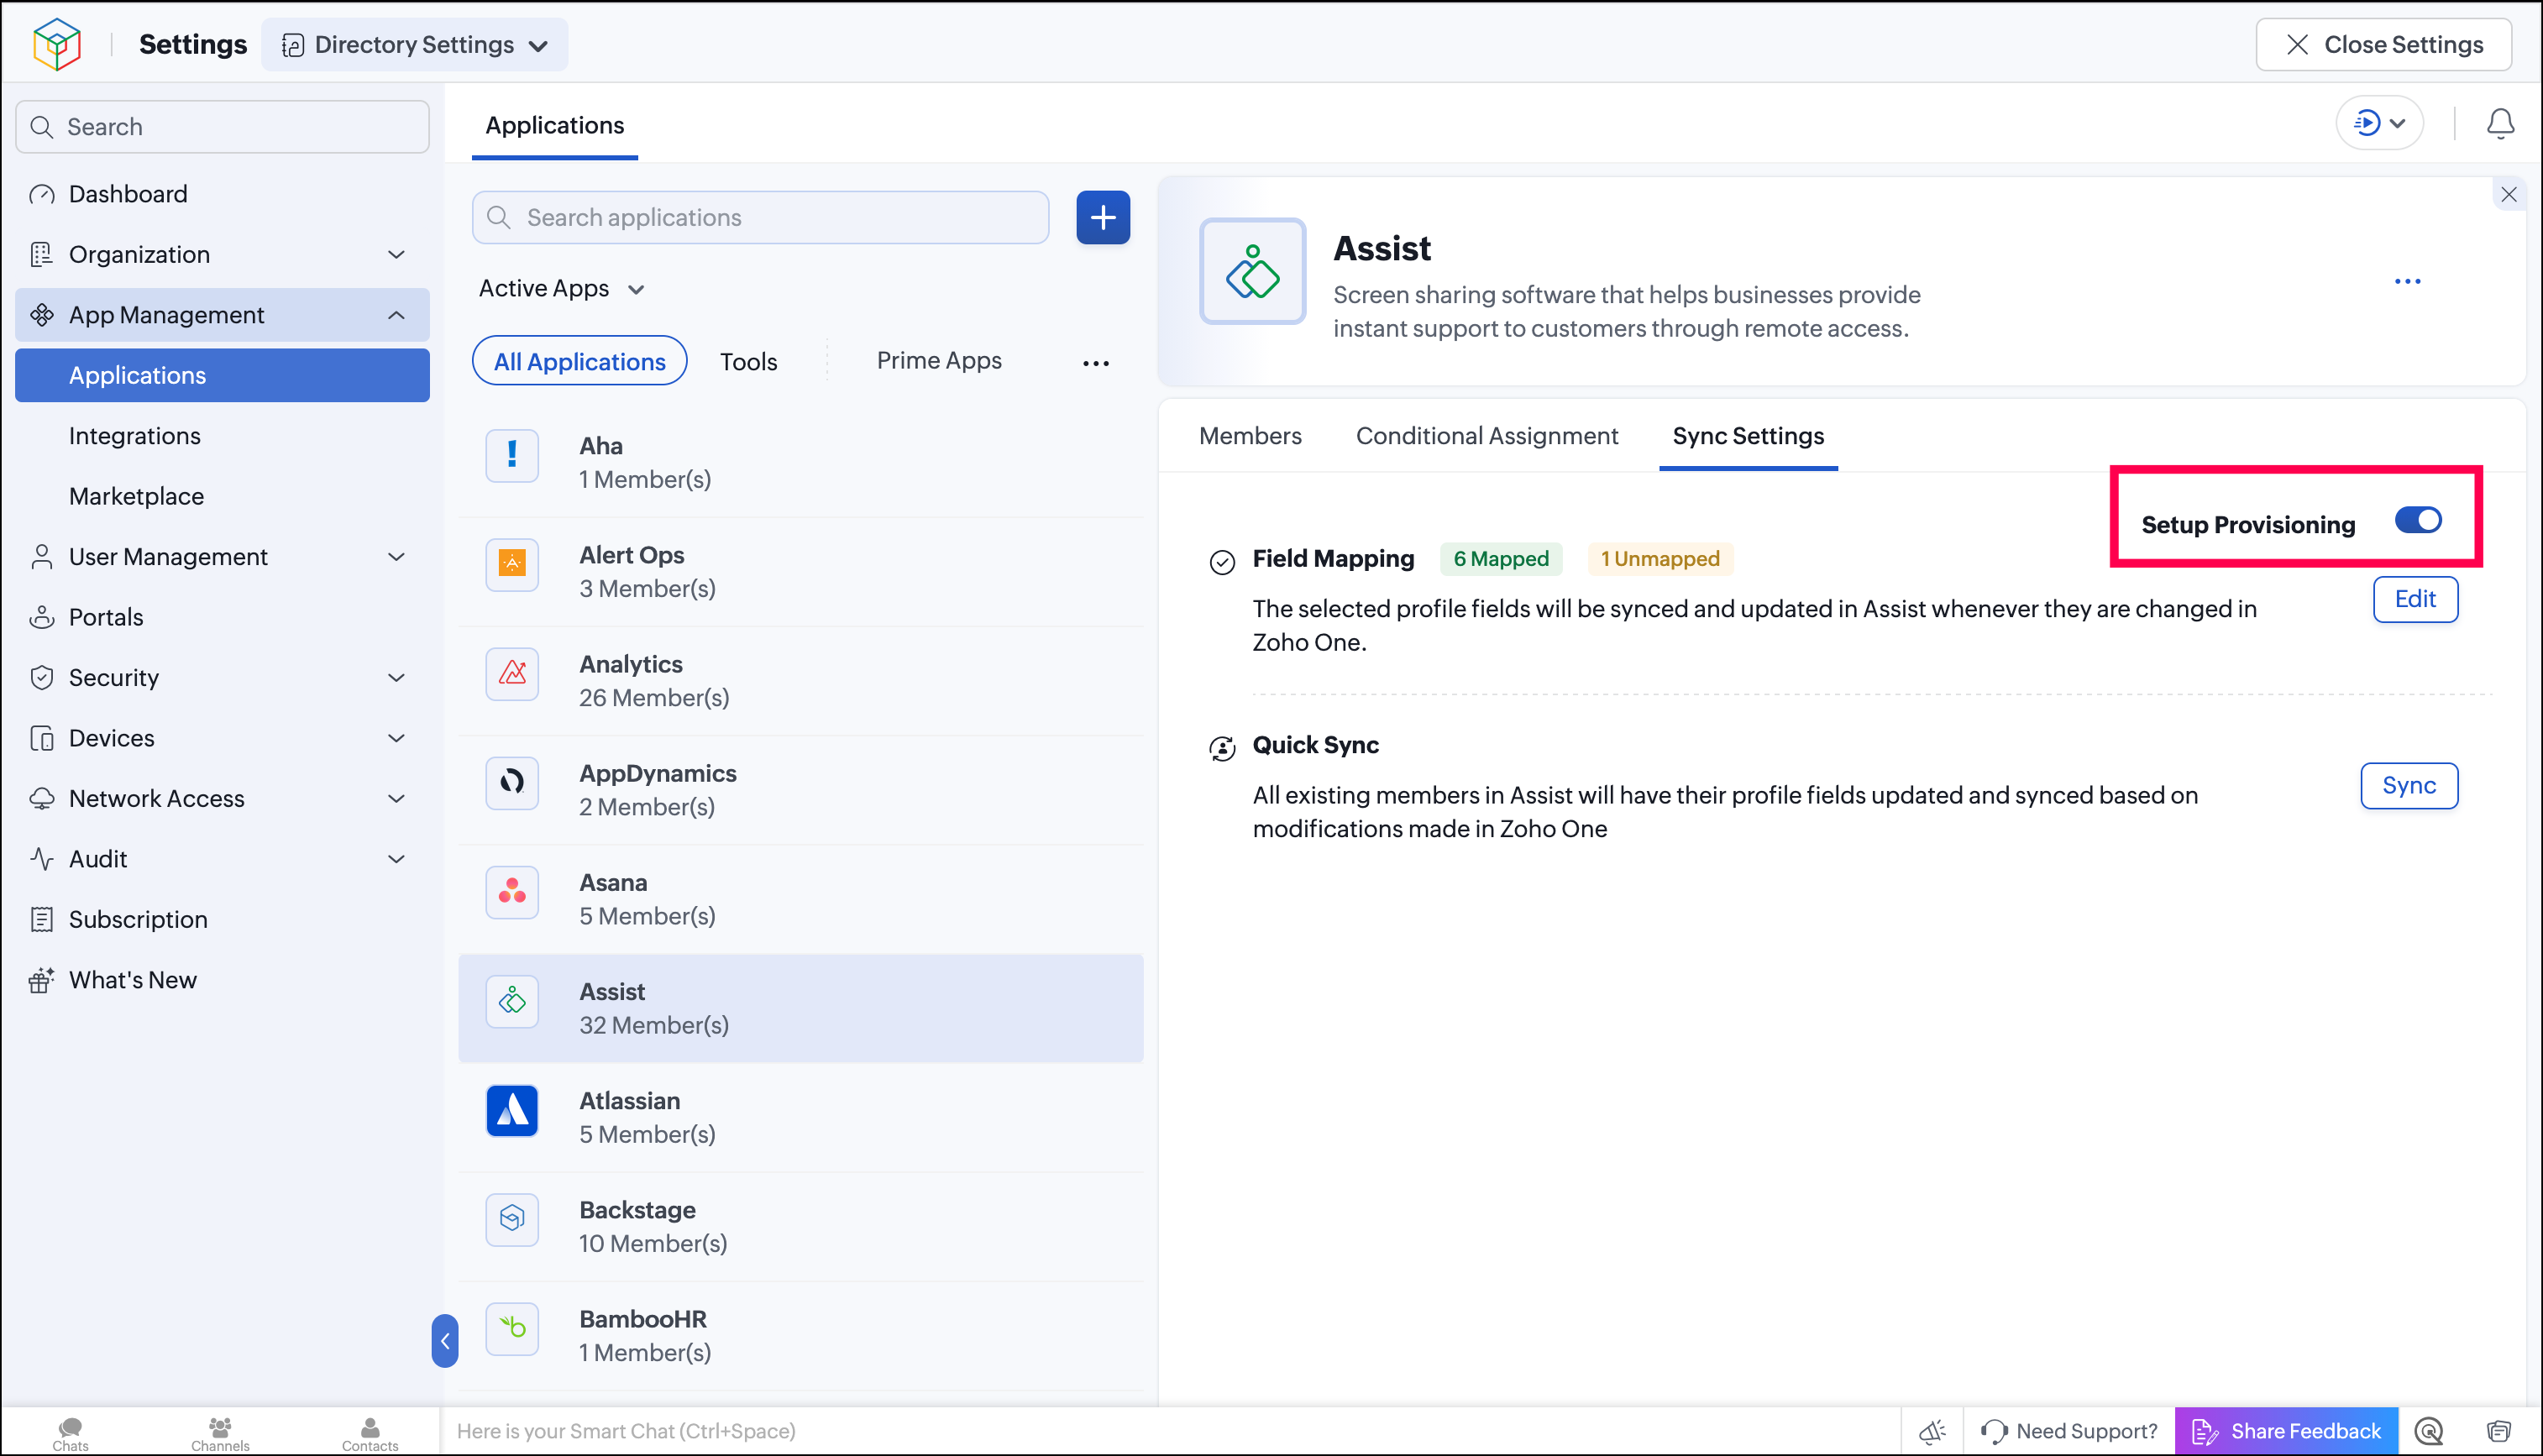
Task: Click the BambooHR application icon
Action: coord(512,1328)
